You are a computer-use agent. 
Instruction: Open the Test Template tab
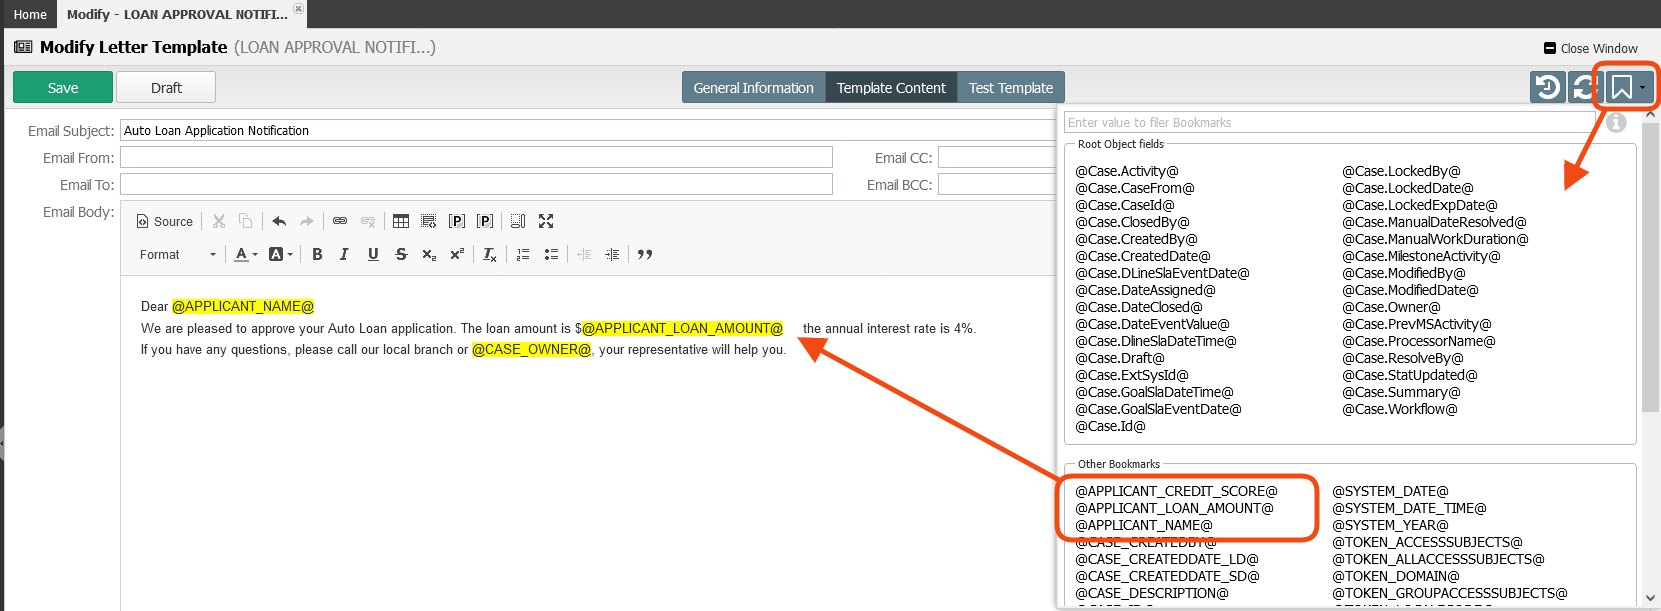(1011, 87)
